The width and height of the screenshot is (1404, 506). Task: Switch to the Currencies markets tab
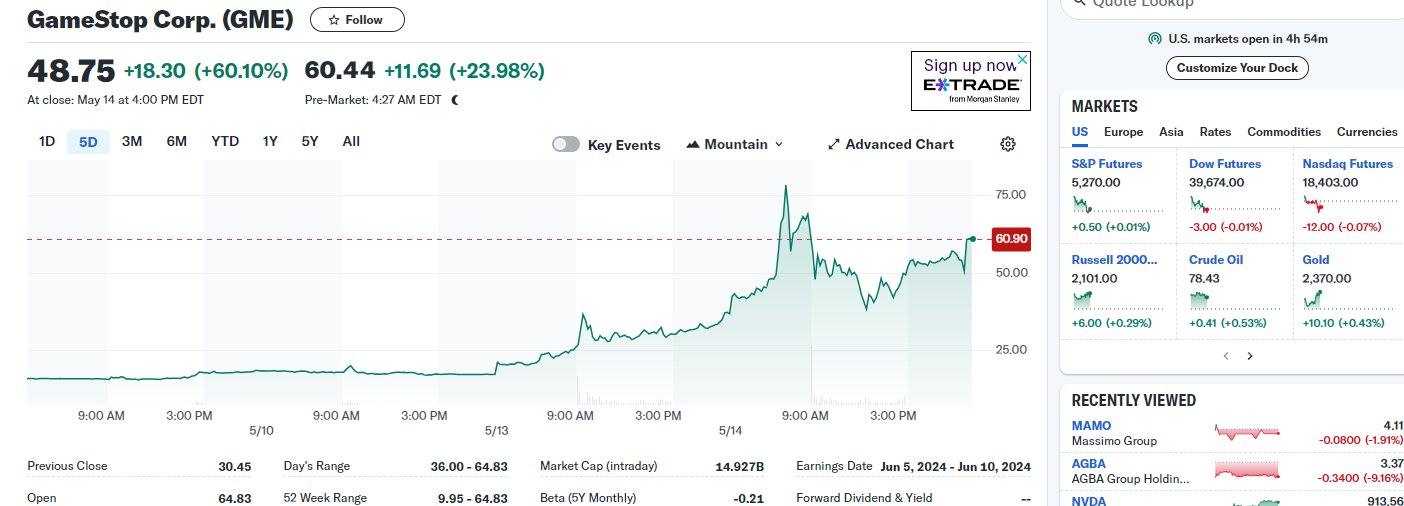(1367, 132)
